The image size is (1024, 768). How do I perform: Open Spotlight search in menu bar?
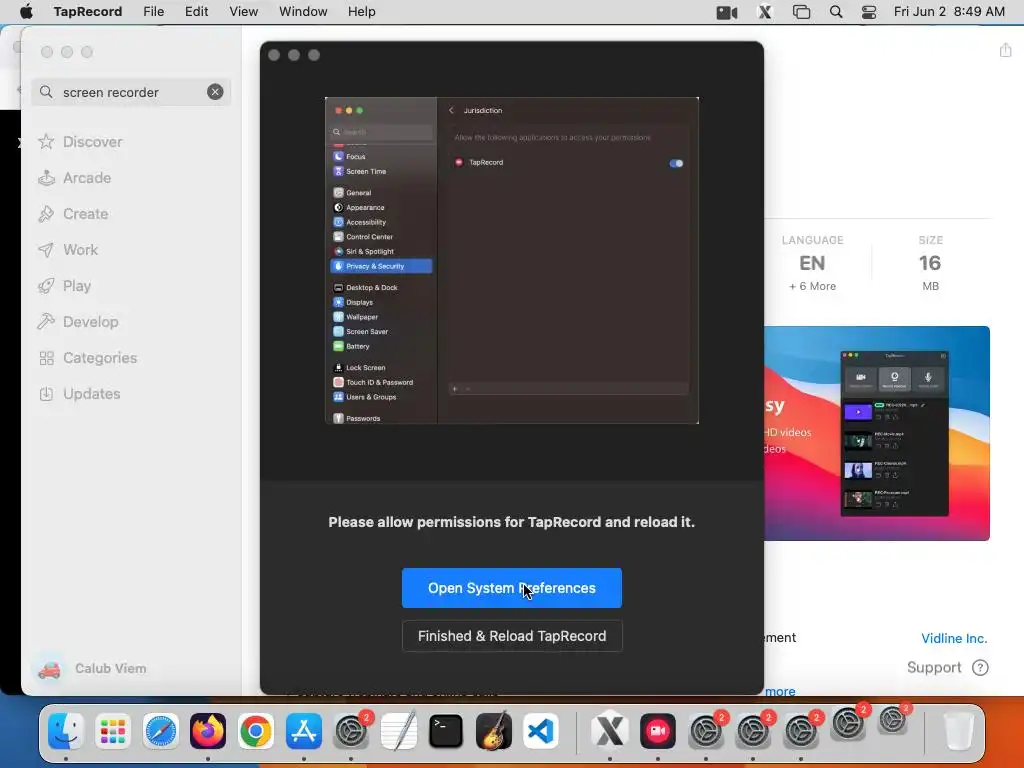point(836,12)
